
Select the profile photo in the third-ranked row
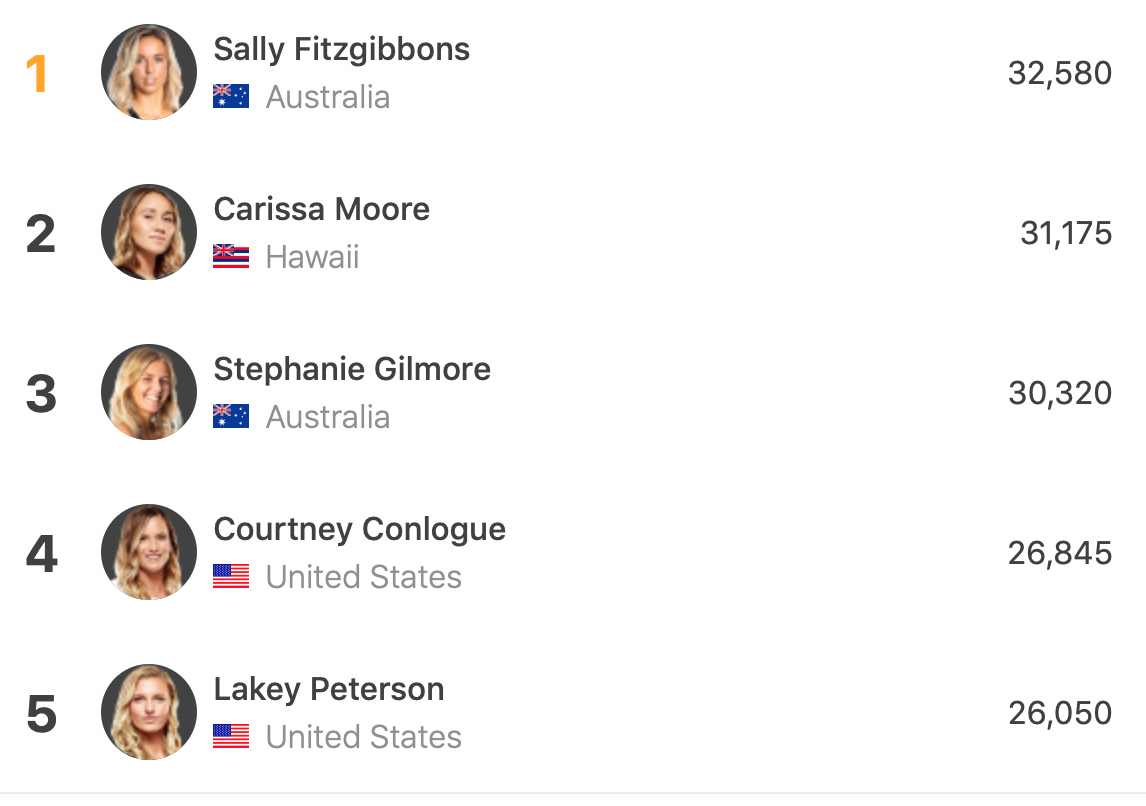149,392
